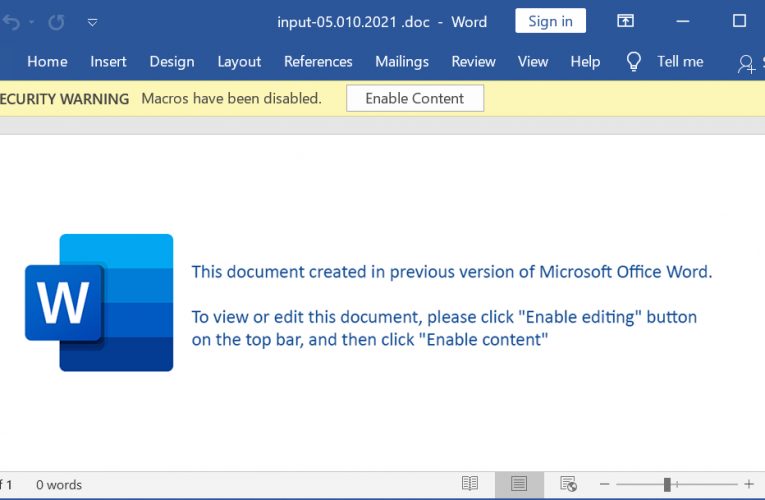Screen dimensions: 765x500
Task: Click the zoom slider handle
Action: (667, 484)
